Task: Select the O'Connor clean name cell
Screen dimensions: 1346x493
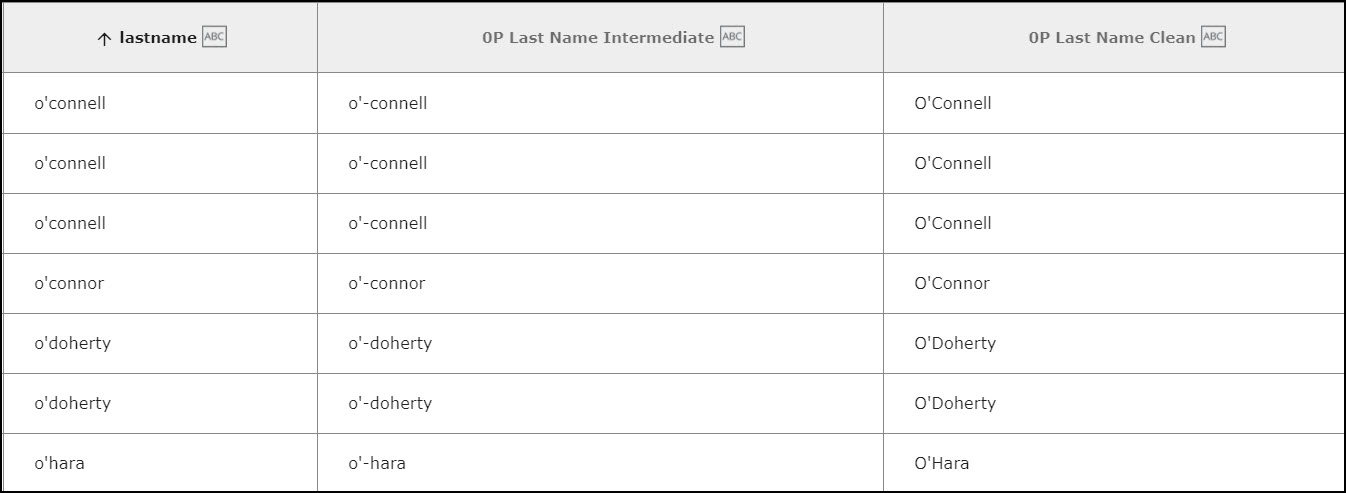Action: [x=1113, y=283]
